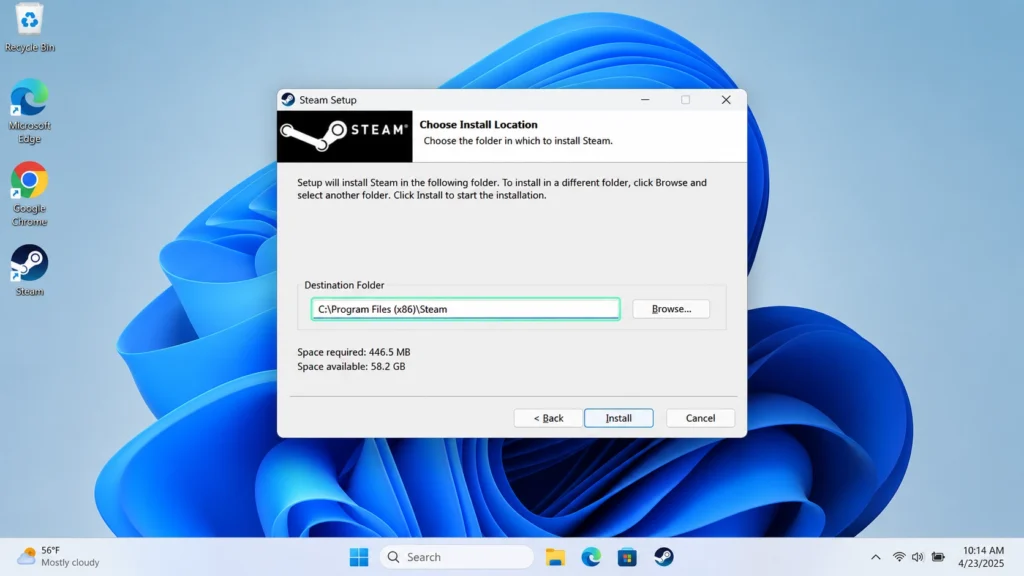Minimize the Steam Setup window

point(645,99)
